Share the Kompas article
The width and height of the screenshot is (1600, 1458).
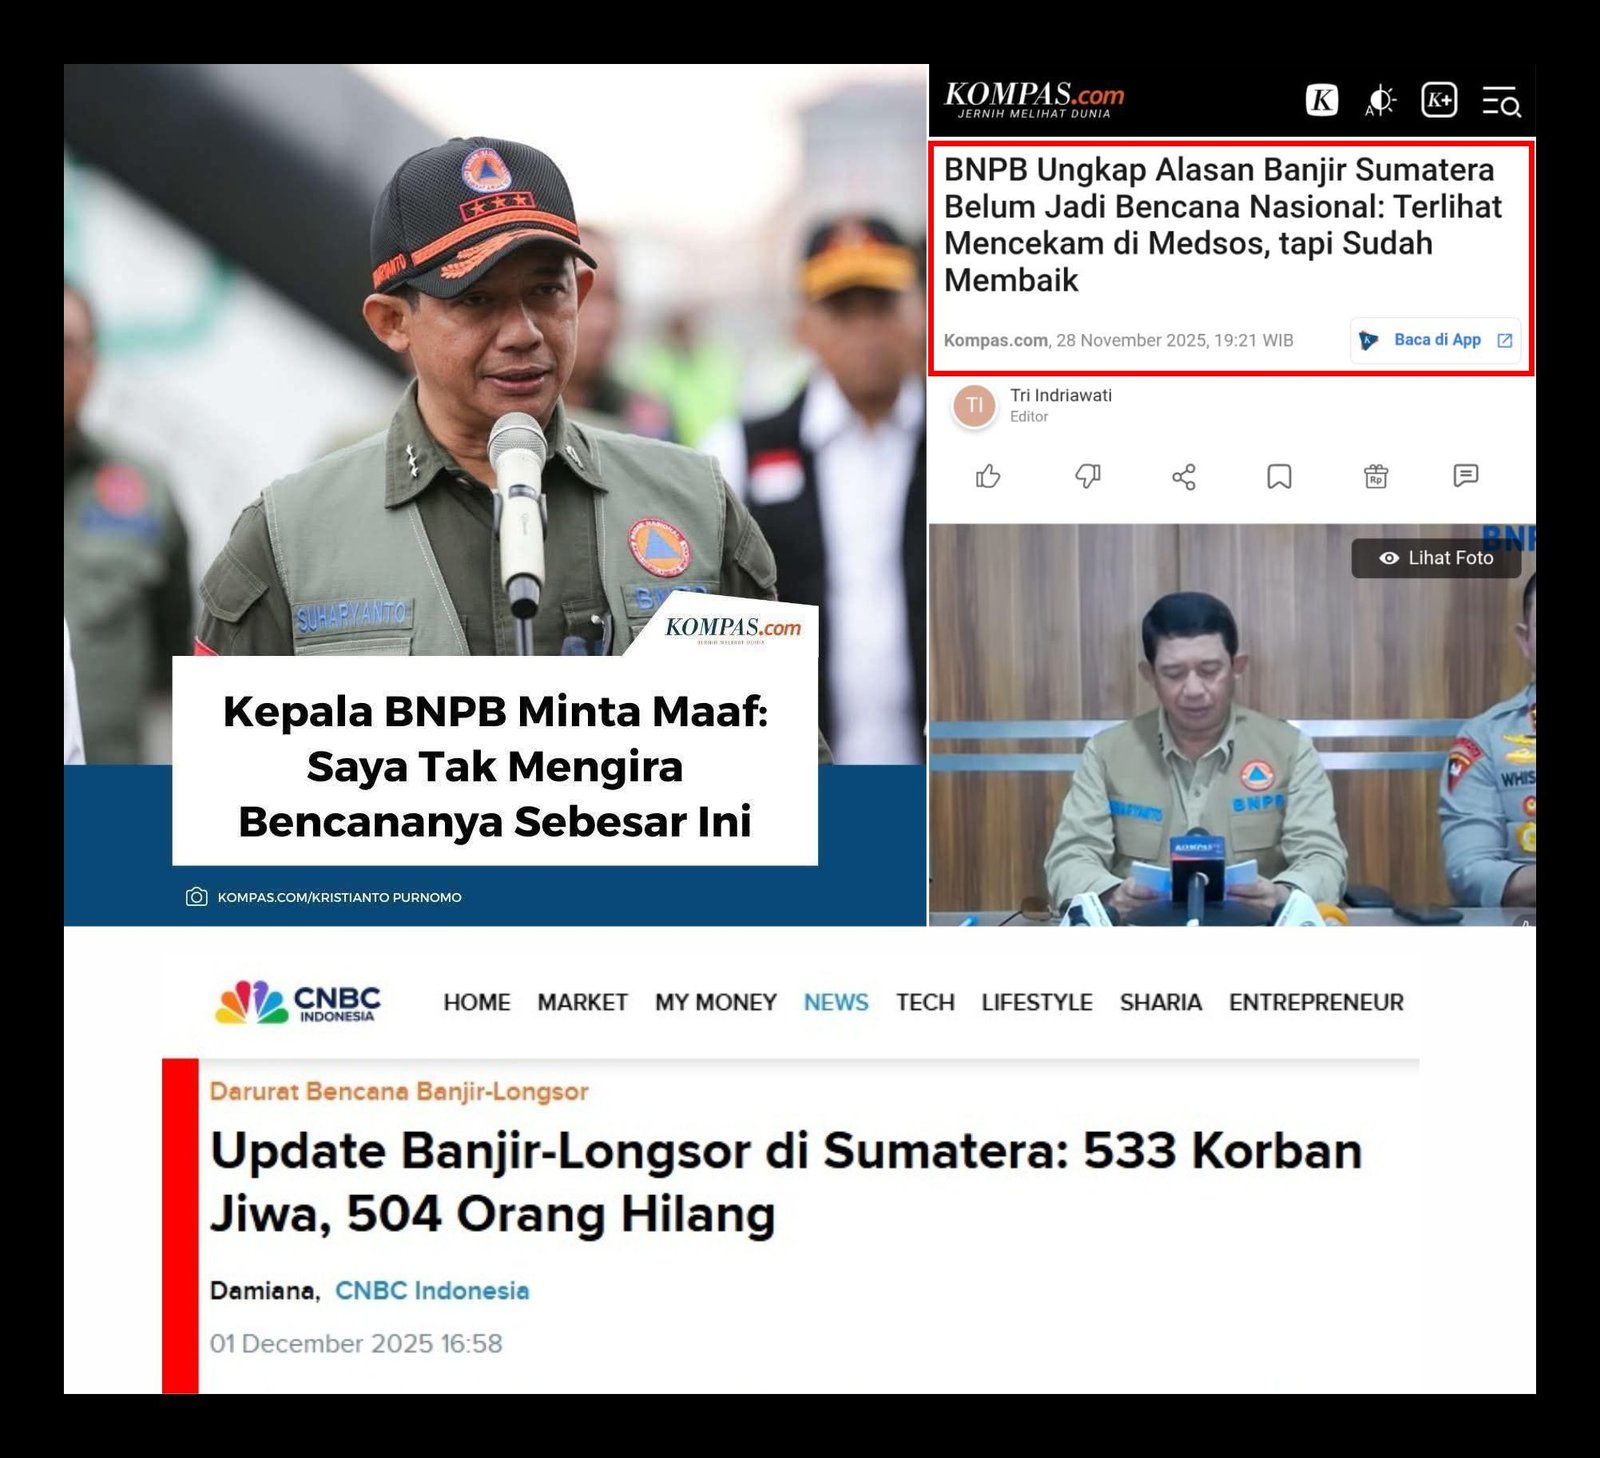pos(1184,477)
